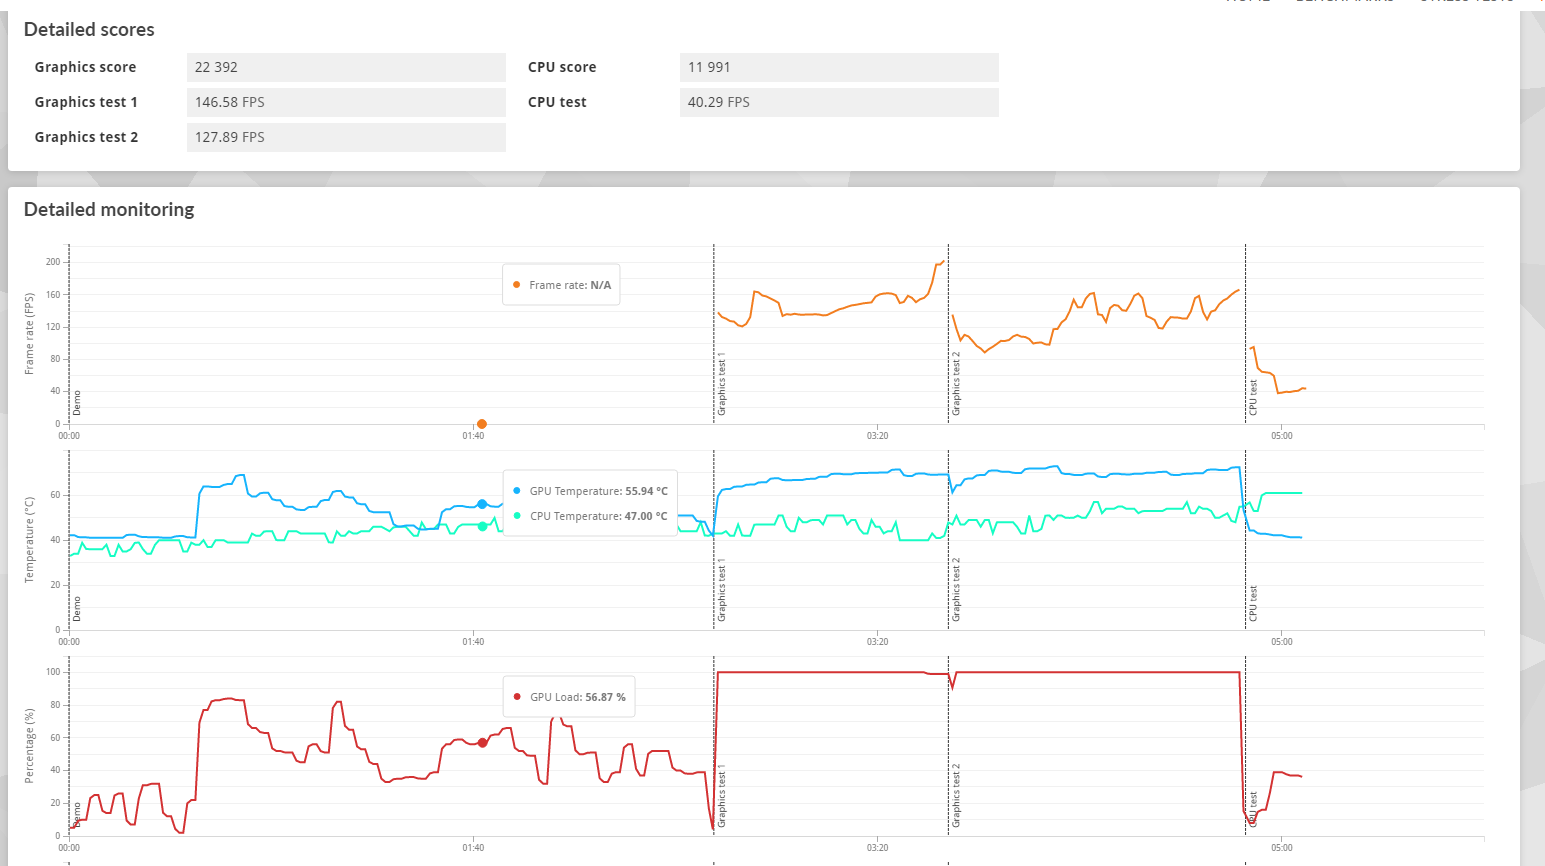Click the 200 tick on frame rate axis
Image resolution: width=1545 pixels, height=866 pixels.
[x=53, y=262]
